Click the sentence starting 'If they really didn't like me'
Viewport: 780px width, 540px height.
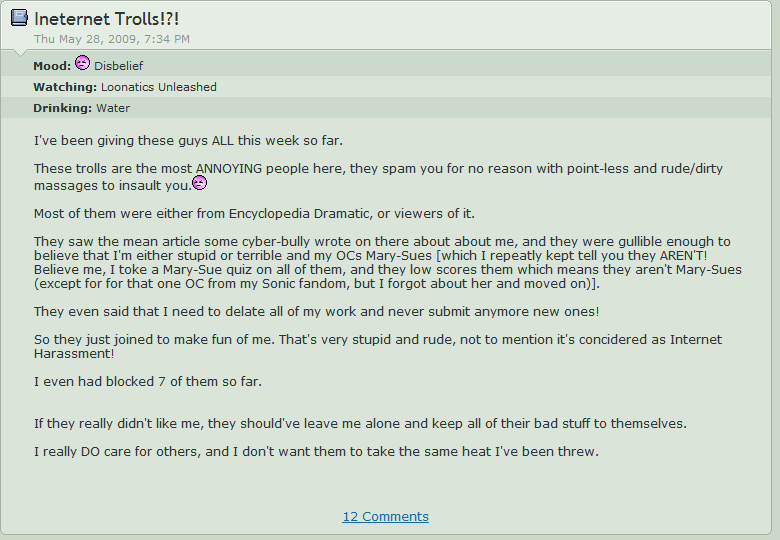click(x=360, y=423)
